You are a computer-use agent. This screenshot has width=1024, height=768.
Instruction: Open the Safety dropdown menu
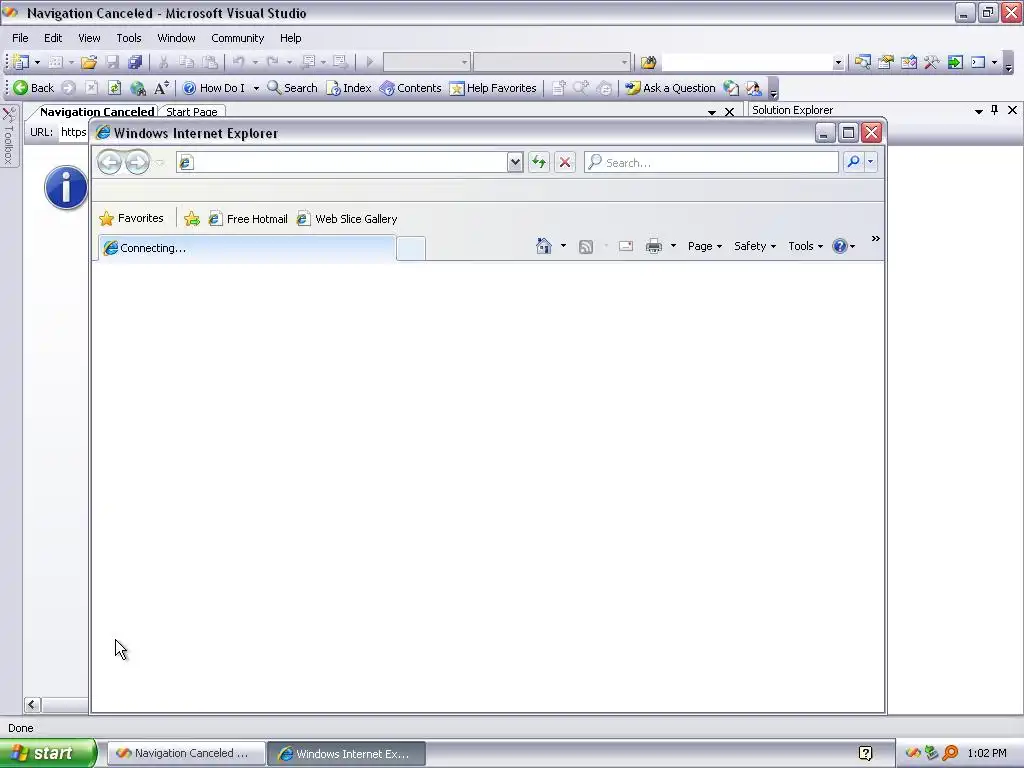(755, 246)
